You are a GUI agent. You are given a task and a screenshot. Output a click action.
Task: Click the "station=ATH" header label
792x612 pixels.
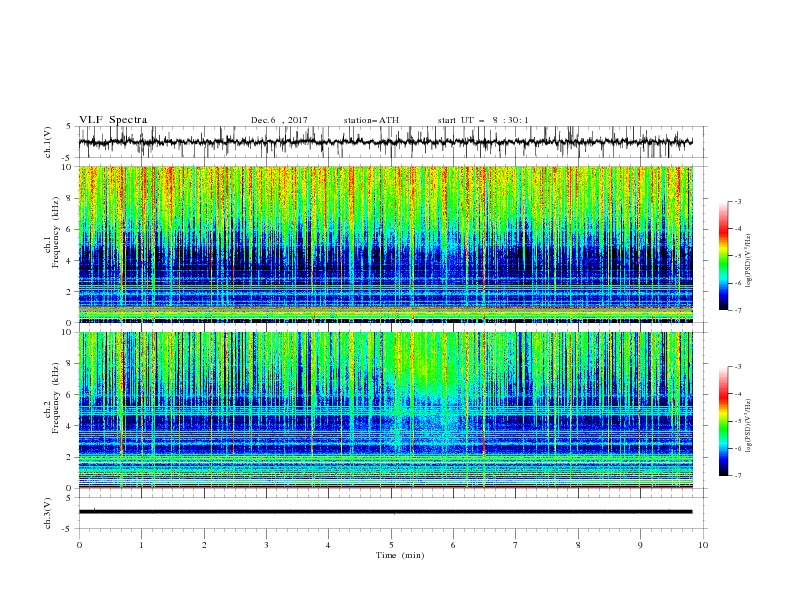click(x=371, y=120)
